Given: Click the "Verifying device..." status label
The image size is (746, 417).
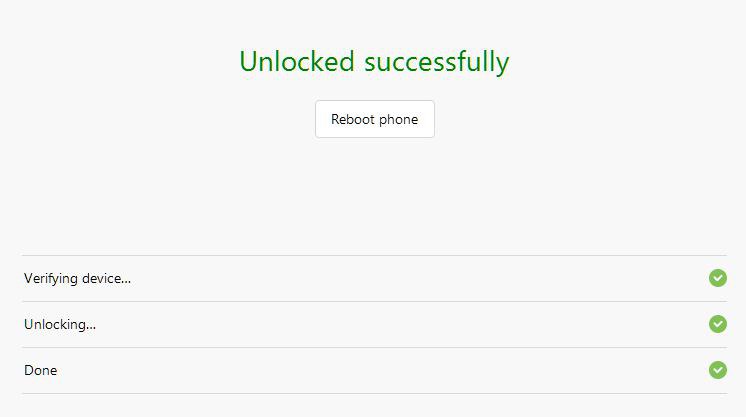Looking at the screenshot, I should tap(77, 278).
